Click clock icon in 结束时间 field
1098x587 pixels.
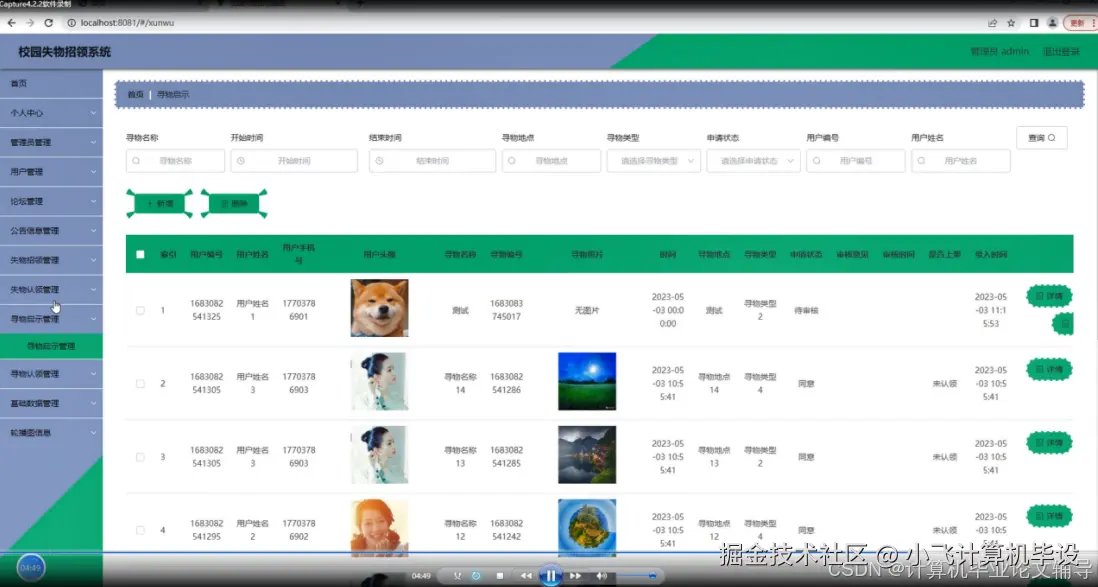[380, 160]
